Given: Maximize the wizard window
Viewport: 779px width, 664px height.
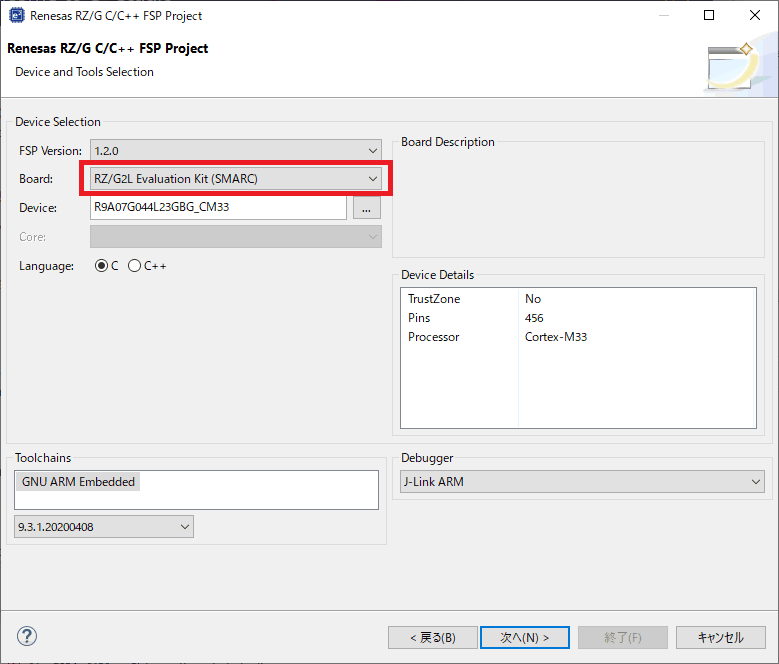Looking at the screenshot, I should pos(709,15).
